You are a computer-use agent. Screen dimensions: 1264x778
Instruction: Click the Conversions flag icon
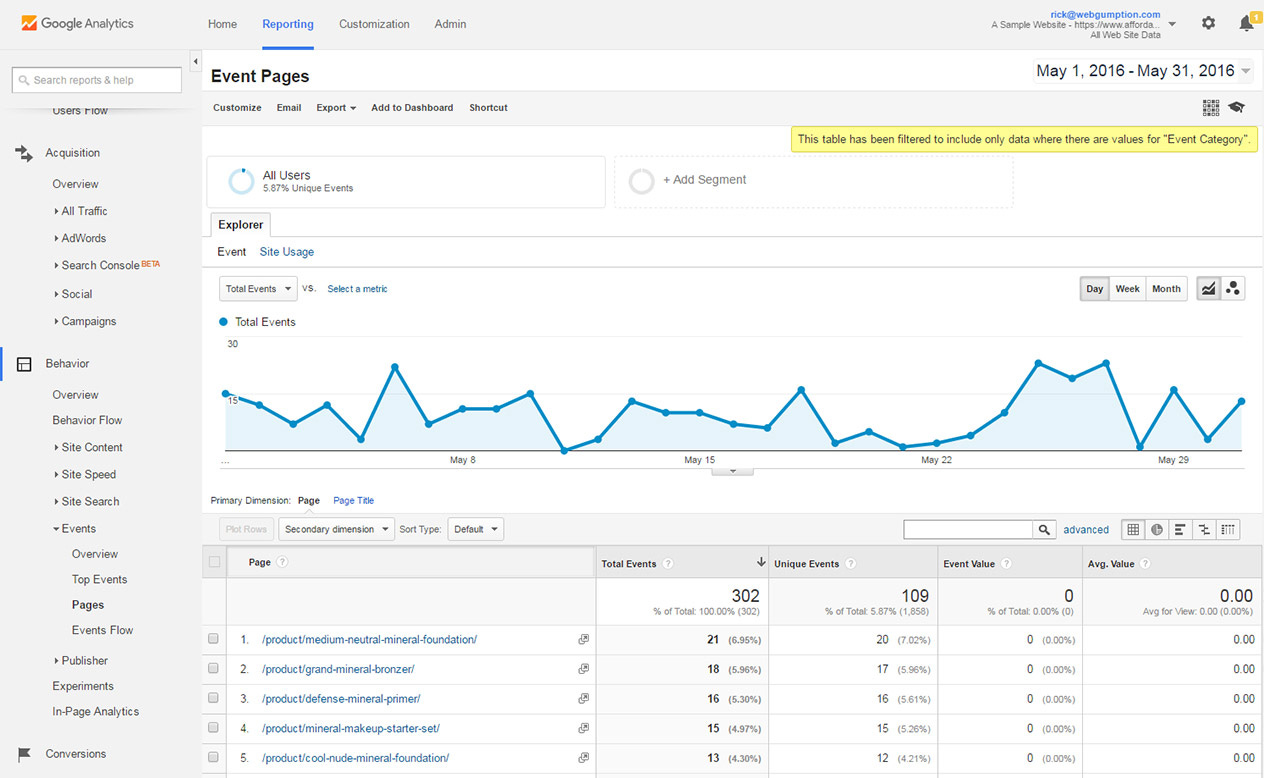[24, 754]
